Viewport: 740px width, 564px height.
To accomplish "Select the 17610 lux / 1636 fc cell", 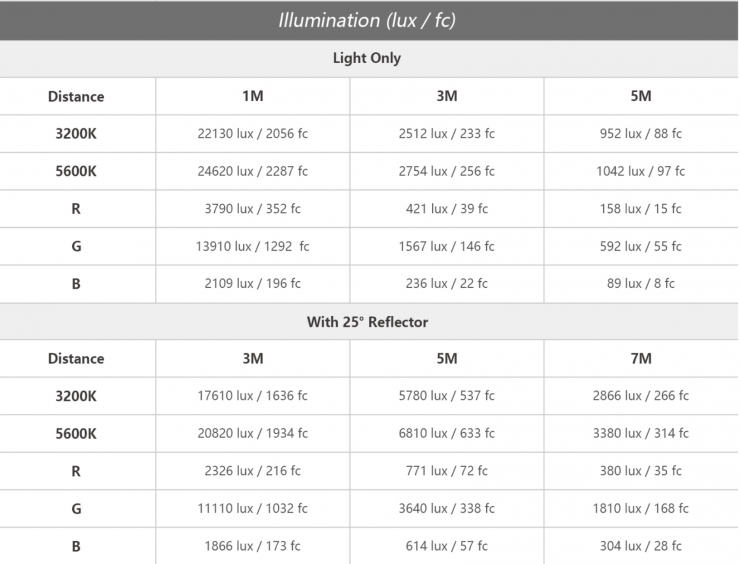I will [253, 395].
